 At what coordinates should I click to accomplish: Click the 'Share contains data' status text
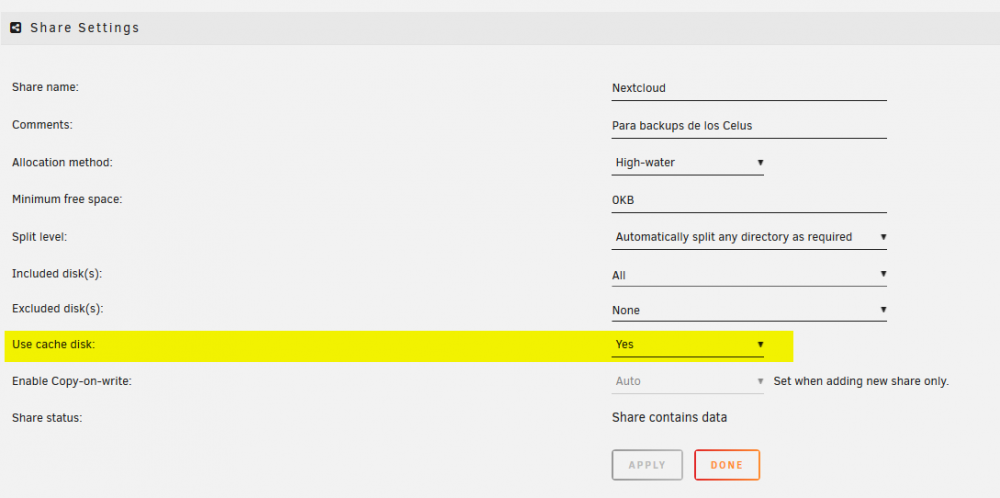point(670,418)
